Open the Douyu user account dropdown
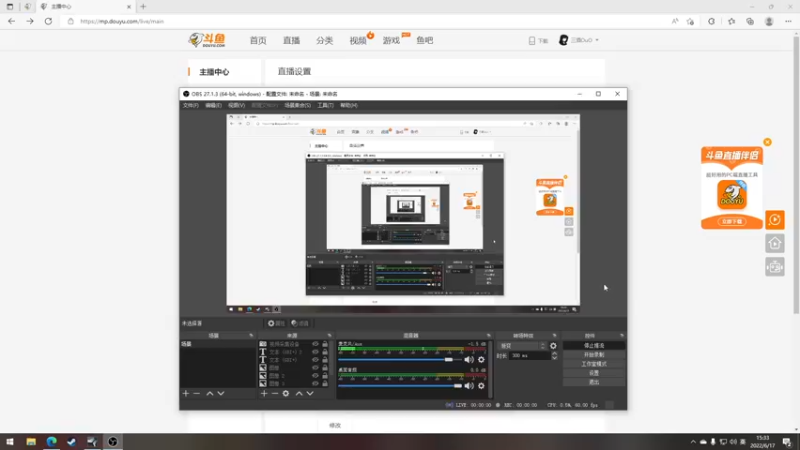This screenshot has width=800, height=450. [580, 40]
